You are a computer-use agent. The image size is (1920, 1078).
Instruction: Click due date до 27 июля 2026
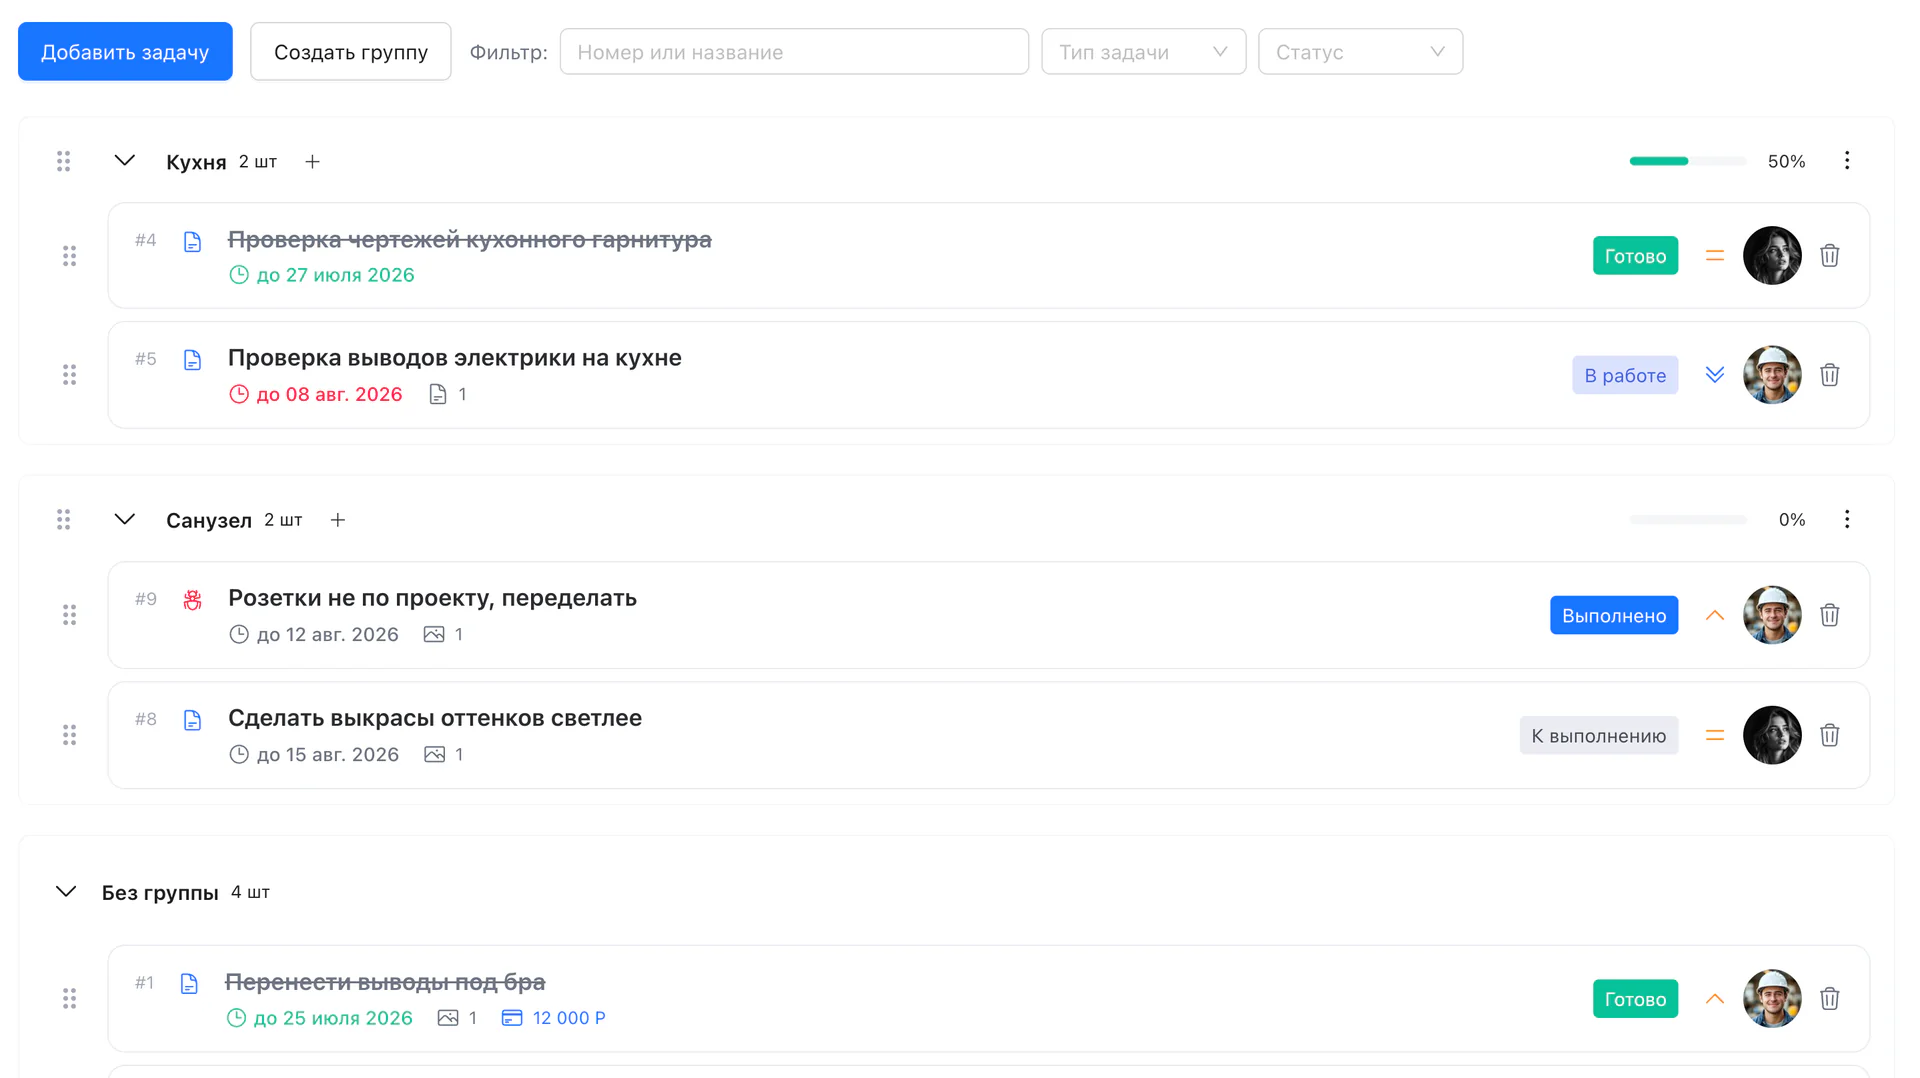coord(322,275)
